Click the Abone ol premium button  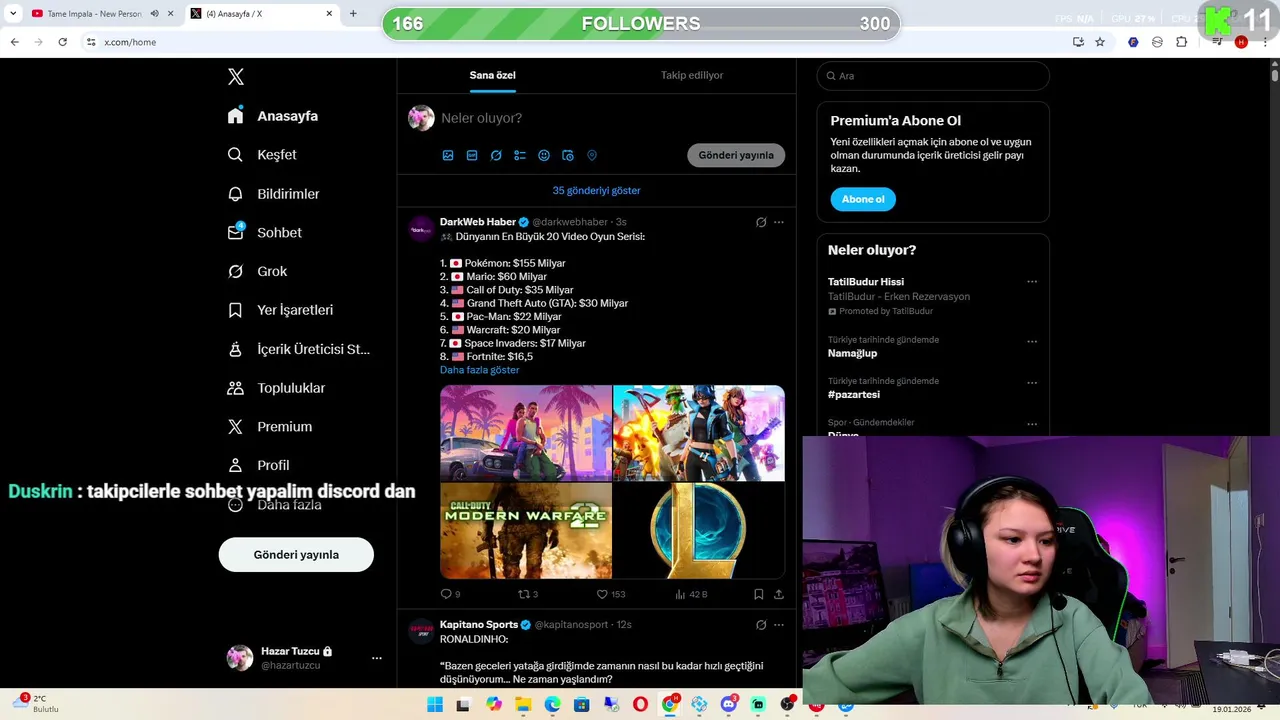click(x=863, y=199)
